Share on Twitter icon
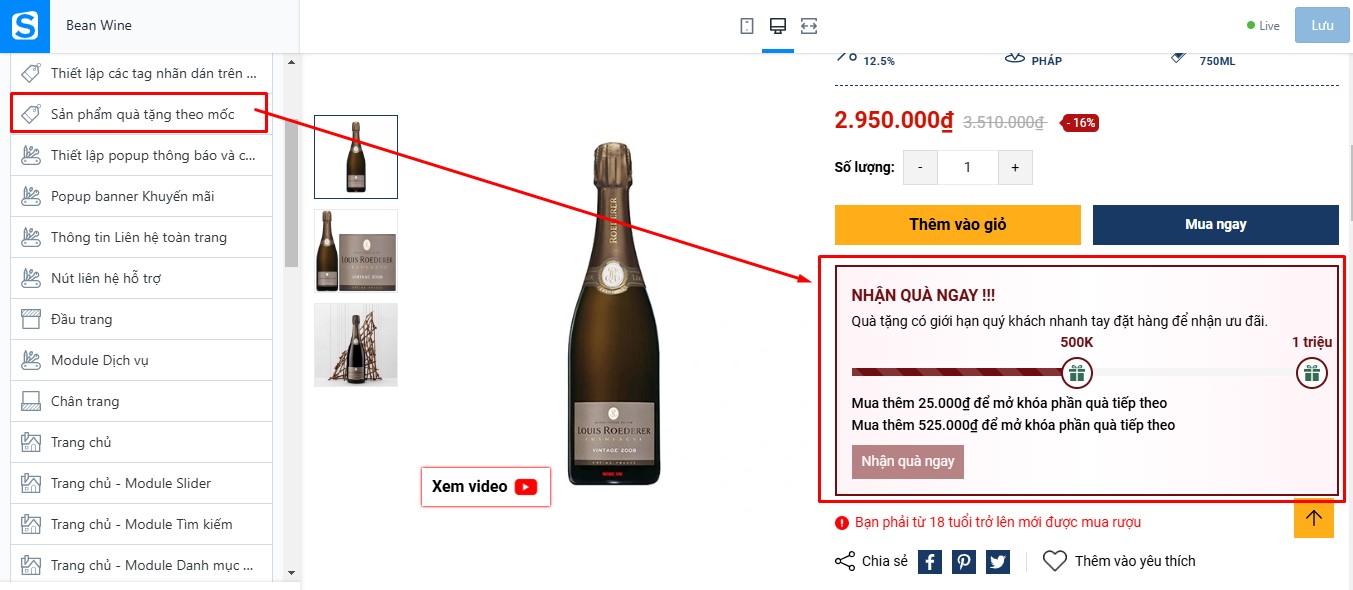1353x590 pixels. [x=998, y=561]
